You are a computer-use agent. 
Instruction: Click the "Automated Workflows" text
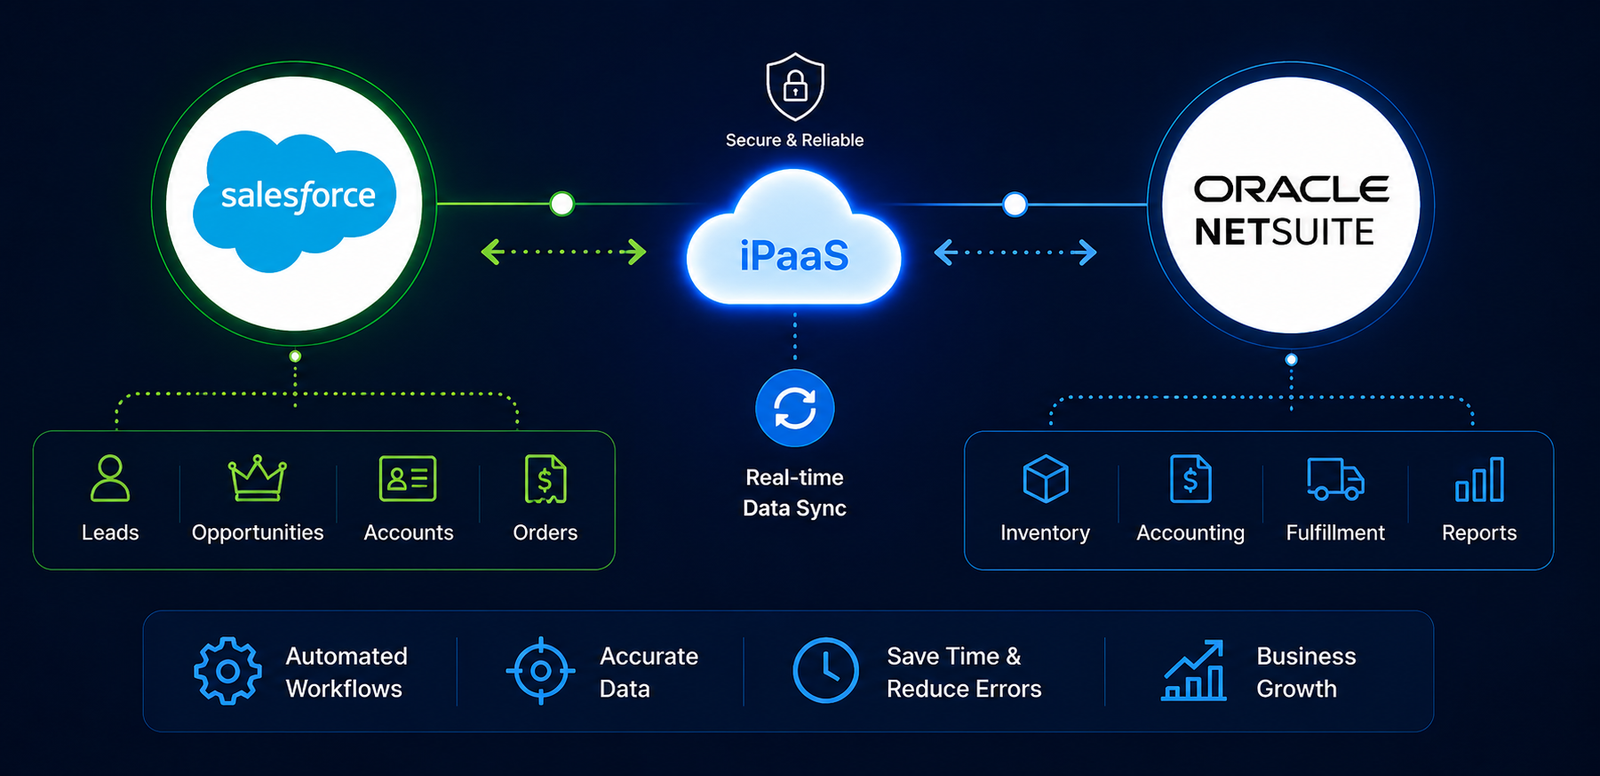pyautogui.click(x=346, y=672)
